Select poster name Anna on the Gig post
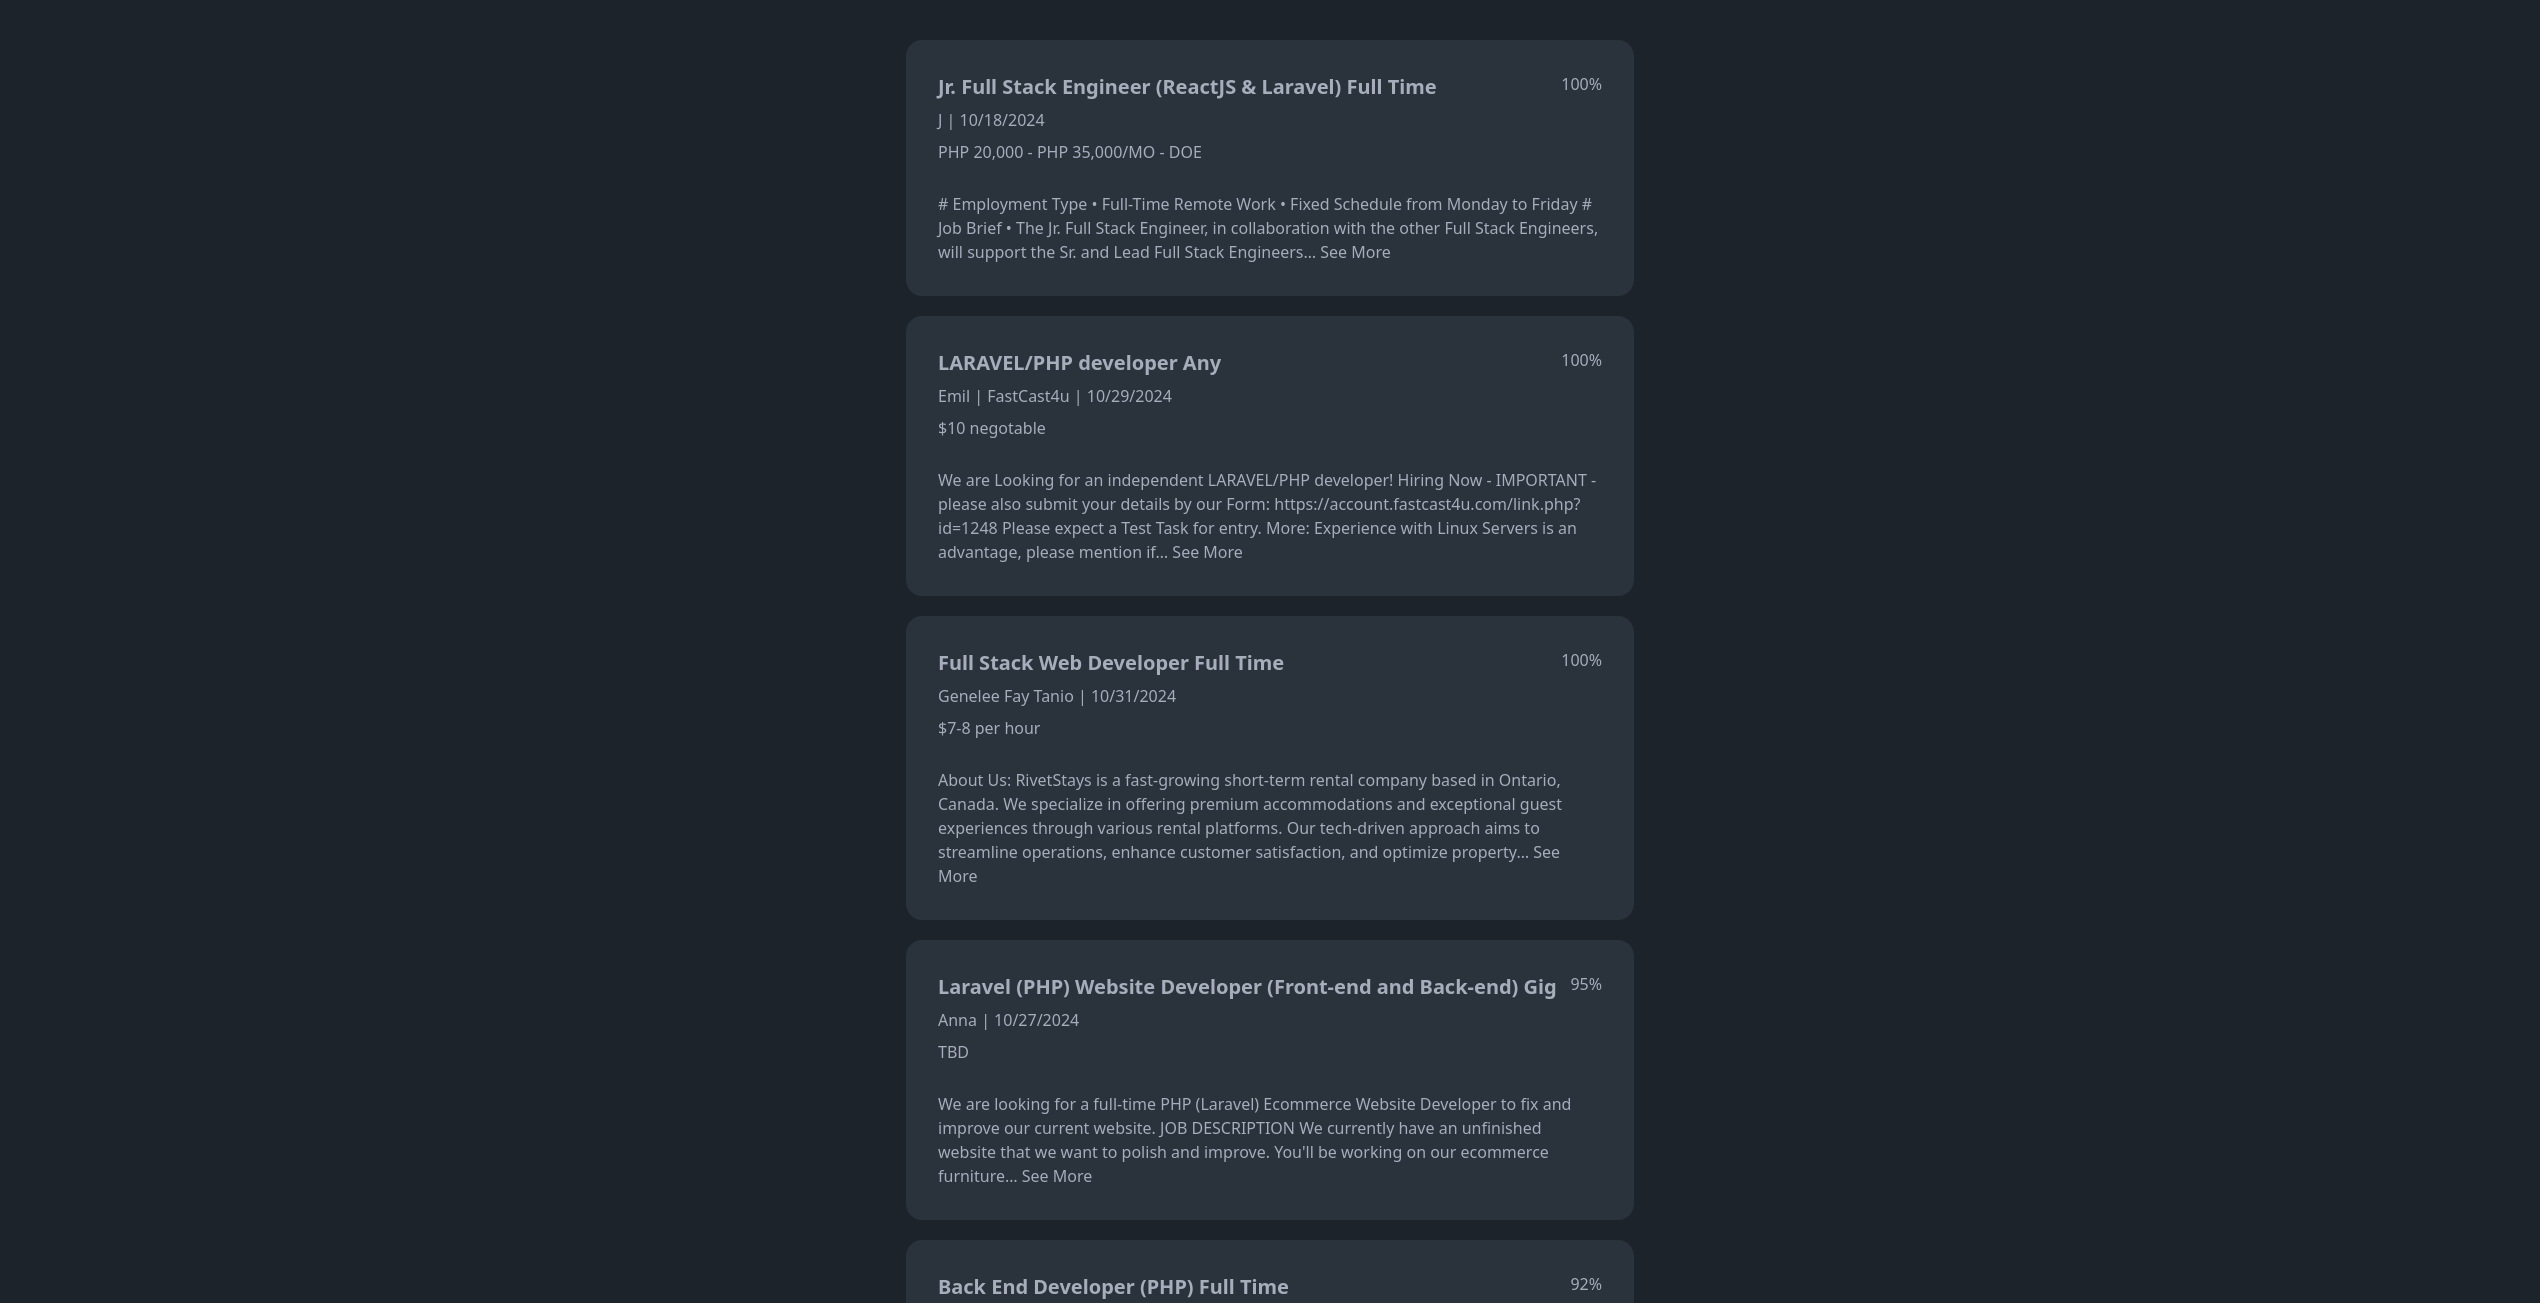The image size is (2540, 1303). [x=957, y=1020]
